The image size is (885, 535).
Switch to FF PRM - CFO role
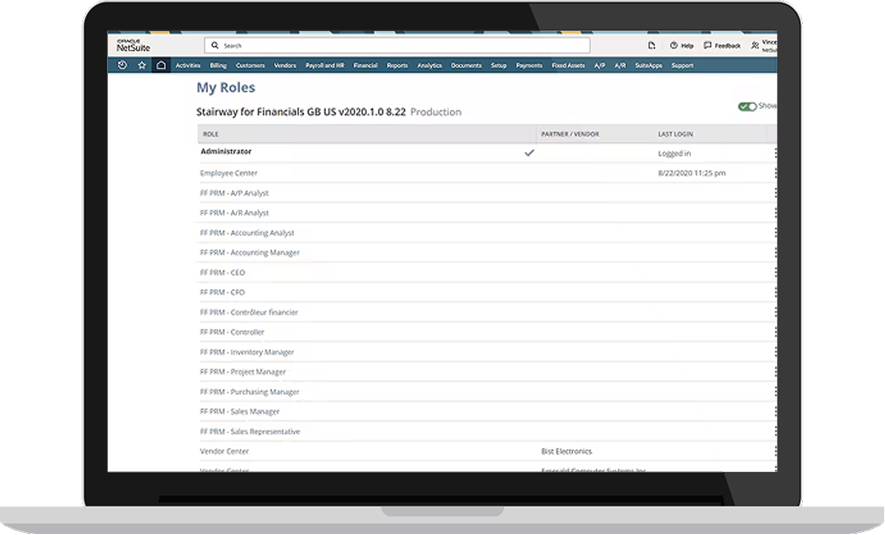[x=222, y=292]
